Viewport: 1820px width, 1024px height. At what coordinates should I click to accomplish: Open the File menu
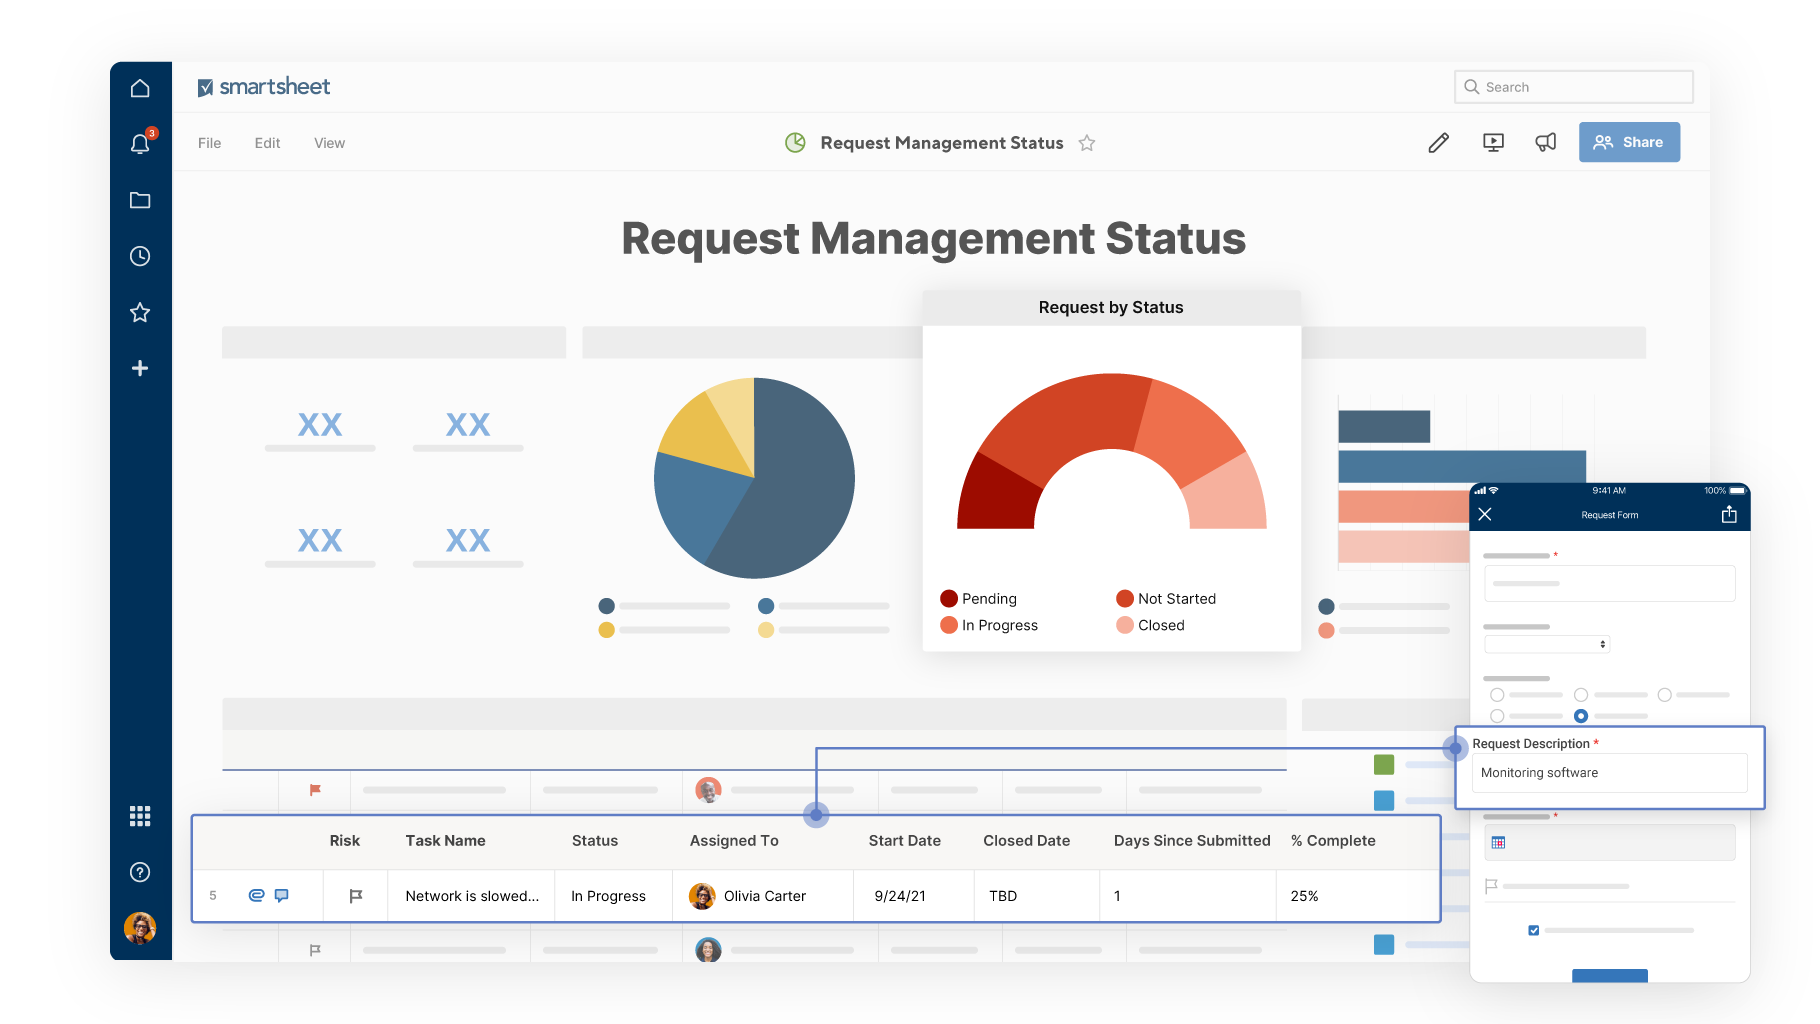(x=209, y=143)
